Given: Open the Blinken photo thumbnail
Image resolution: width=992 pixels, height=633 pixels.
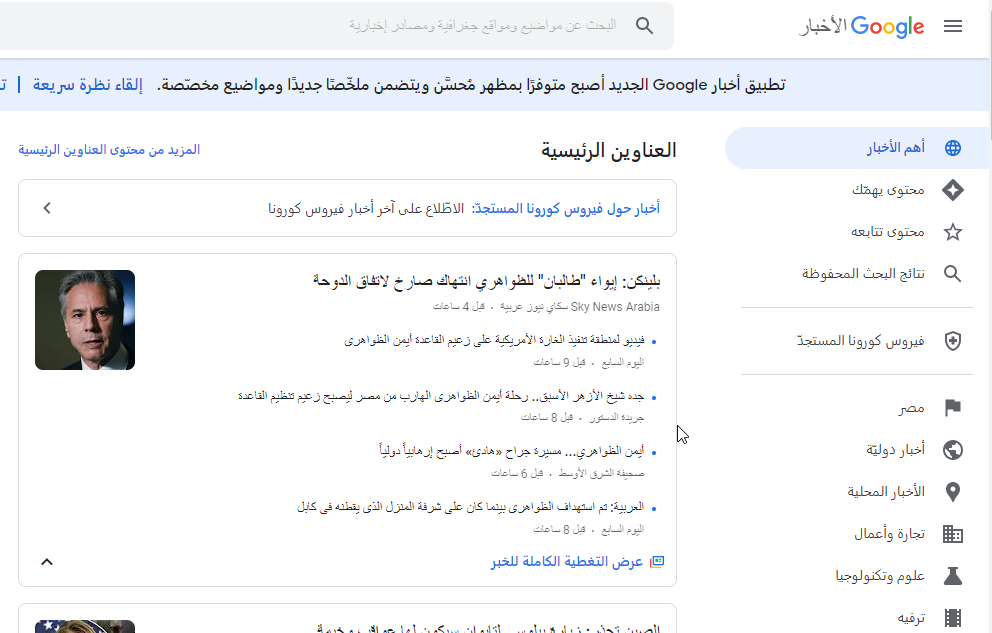Looking at the screenshot, I should click(85, 320).
